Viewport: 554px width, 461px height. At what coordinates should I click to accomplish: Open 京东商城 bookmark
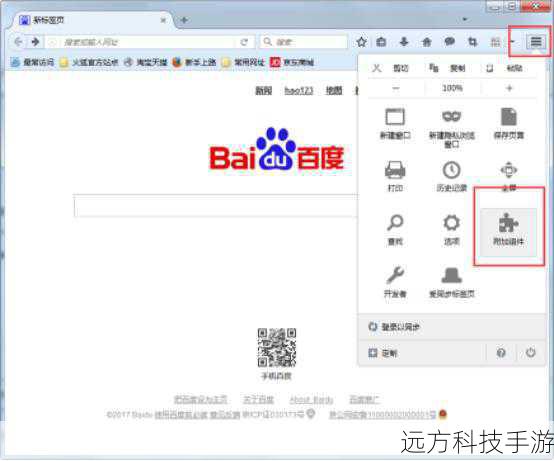pos(292,63)
